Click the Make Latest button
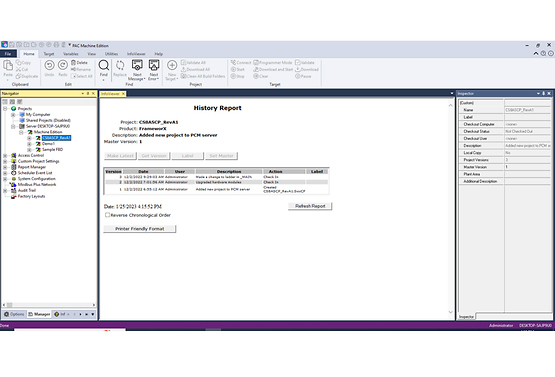This screenshot has width=555, height=377. point(120,156)
